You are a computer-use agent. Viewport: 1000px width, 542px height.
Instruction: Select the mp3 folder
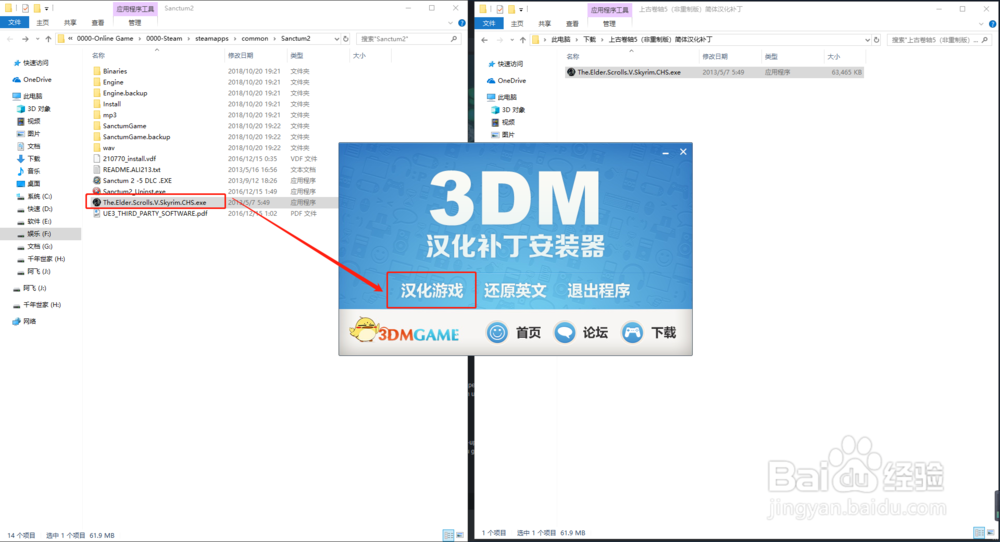click(x=110, y=115)
